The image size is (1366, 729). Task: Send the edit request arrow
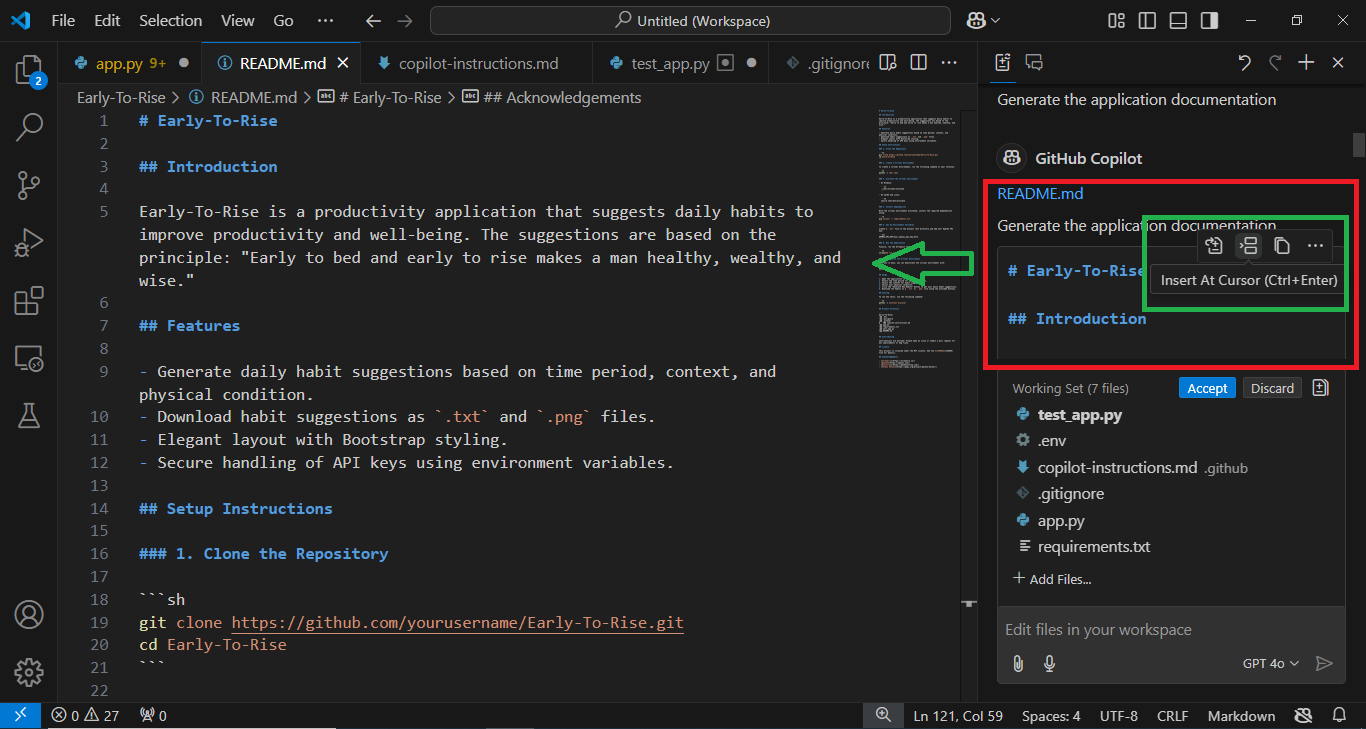point(1324,663)
